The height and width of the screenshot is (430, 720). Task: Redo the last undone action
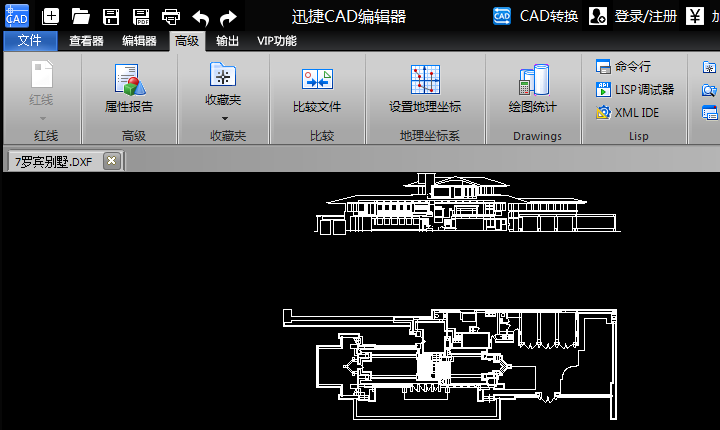[228, 18]
